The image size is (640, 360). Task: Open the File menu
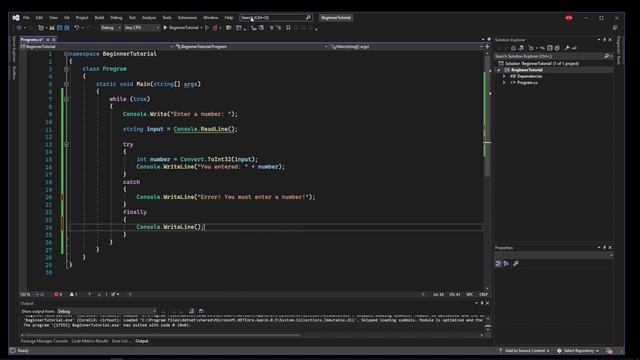26,18
